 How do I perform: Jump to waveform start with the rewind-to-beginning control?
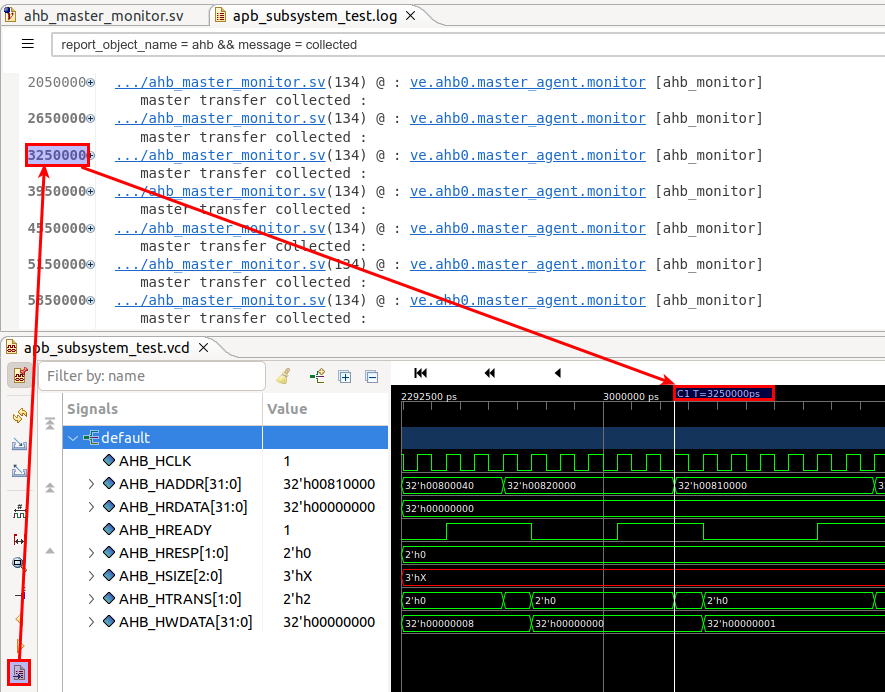click(419, 372)
